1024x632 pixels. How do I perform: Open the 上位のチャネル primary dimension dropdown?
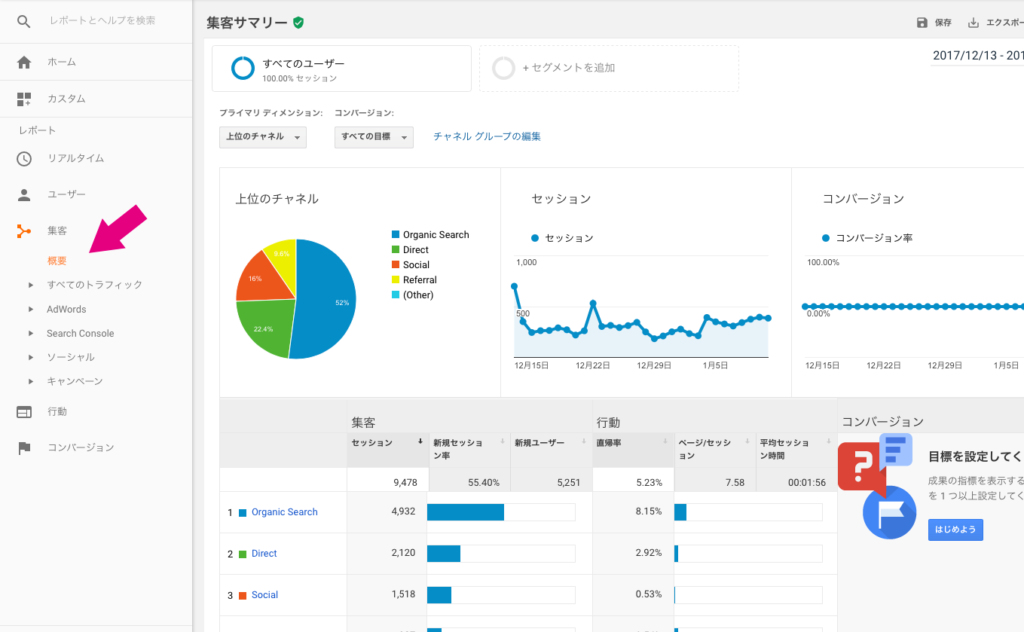tap(263, 137)
